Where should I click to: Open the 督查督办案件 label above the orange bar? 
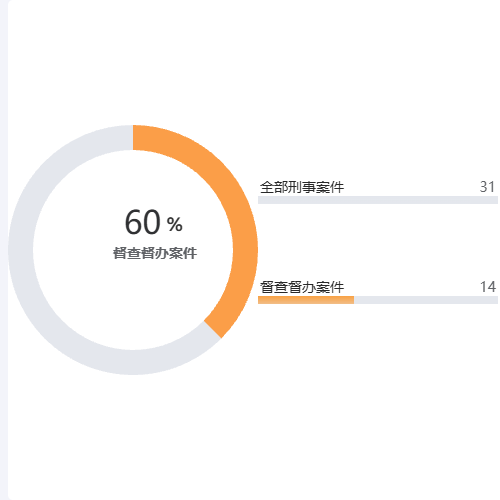[x=302, y=287]
